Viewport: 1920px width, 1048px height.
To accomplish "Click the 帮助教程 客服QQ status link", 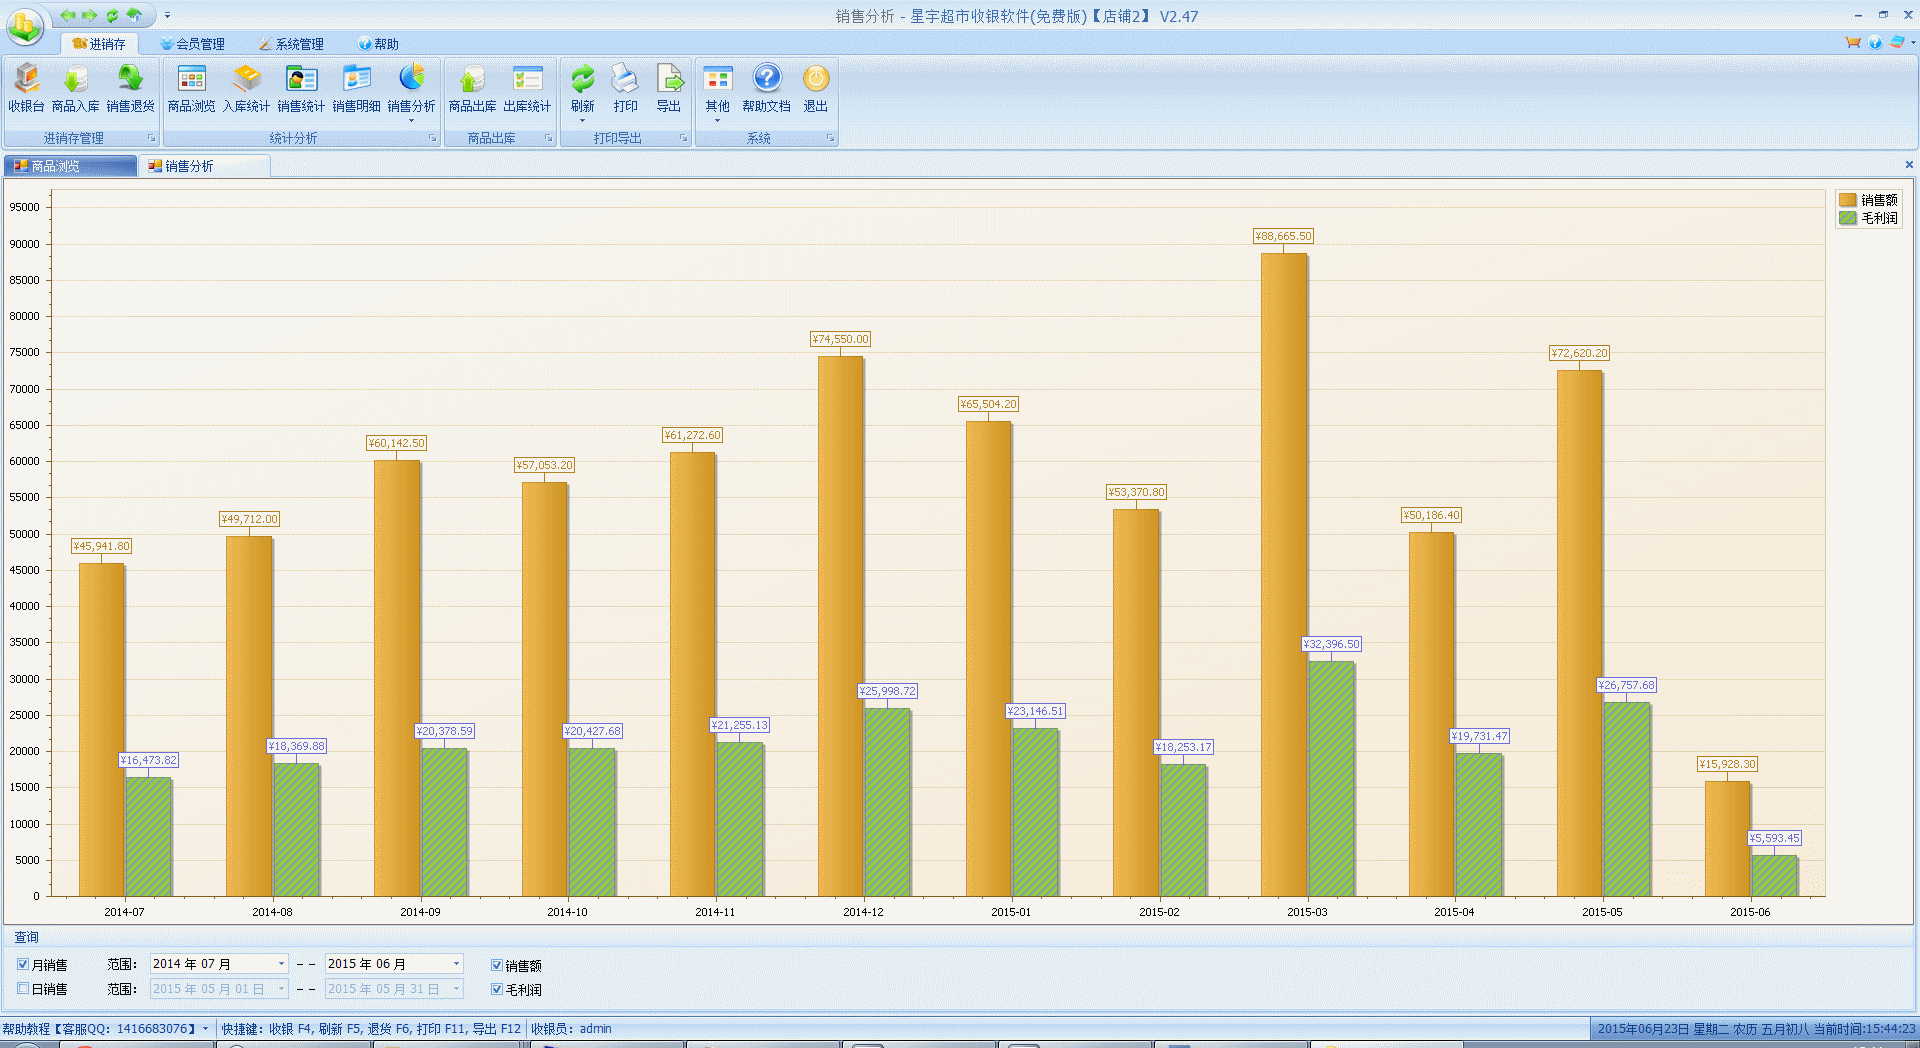I will tap(105, 1029).
